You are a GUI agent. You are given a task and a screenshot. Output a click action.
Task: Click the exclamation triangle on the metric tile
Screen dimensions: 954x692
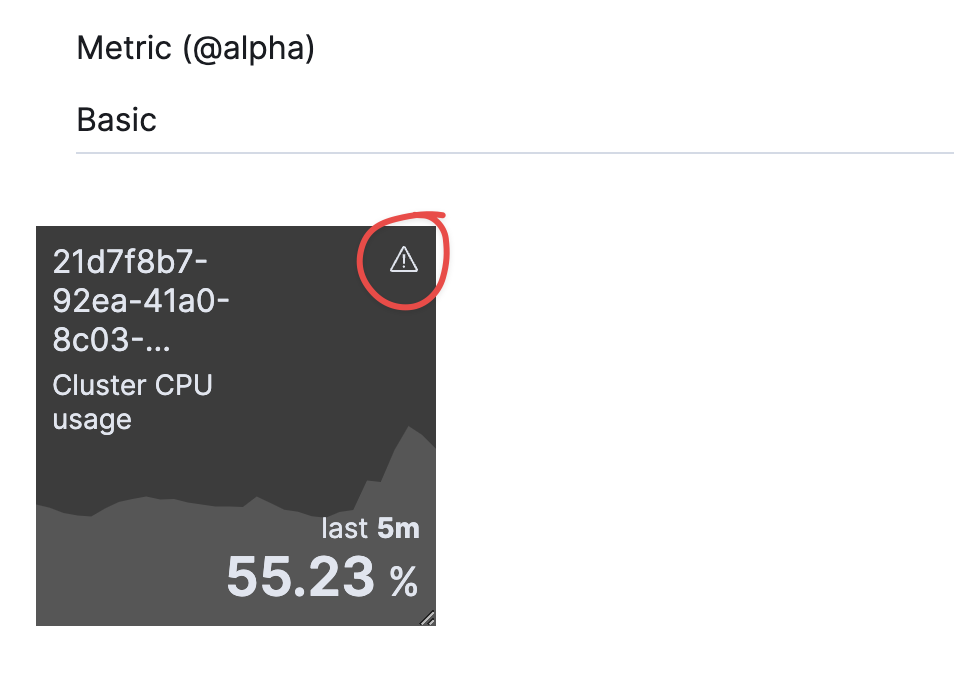coord(403,258)
